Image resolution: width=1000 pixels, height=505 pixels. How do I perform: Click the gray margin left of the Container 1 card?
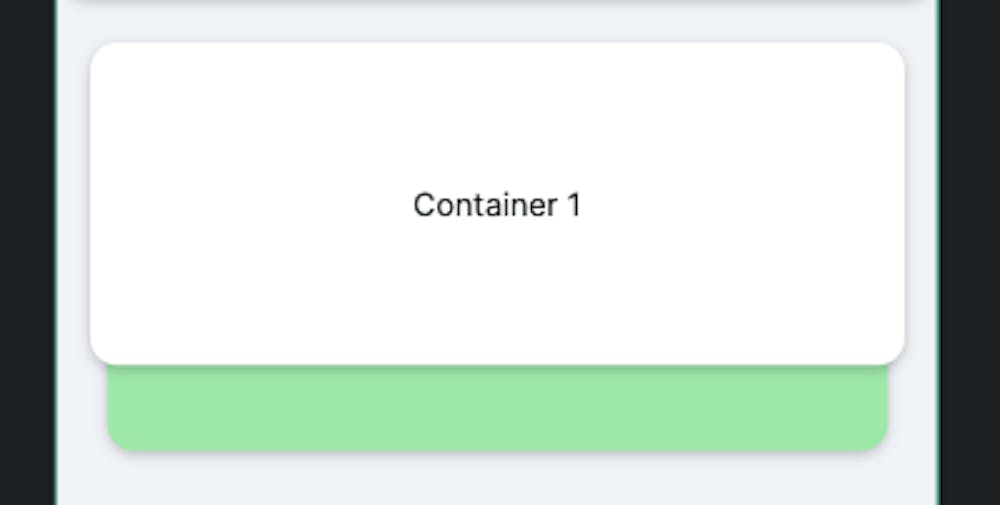coord(75,204)
